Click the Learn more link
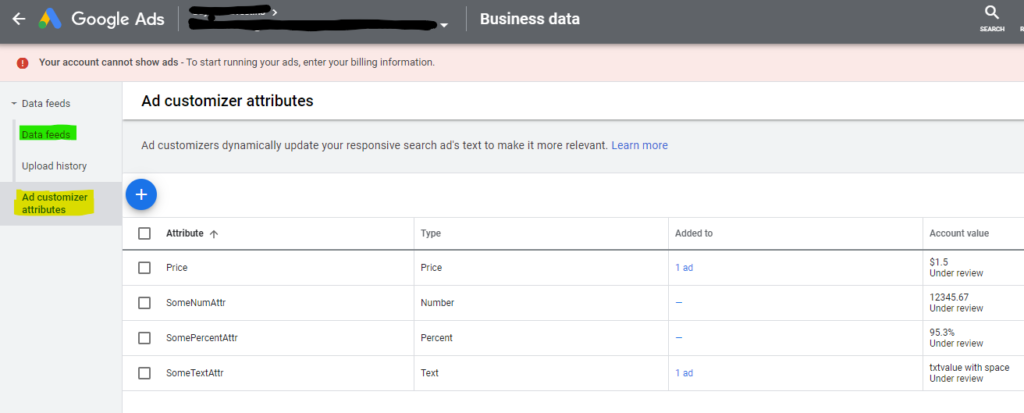This screenshot has height=413, width=1024. (x=639, y=145)
